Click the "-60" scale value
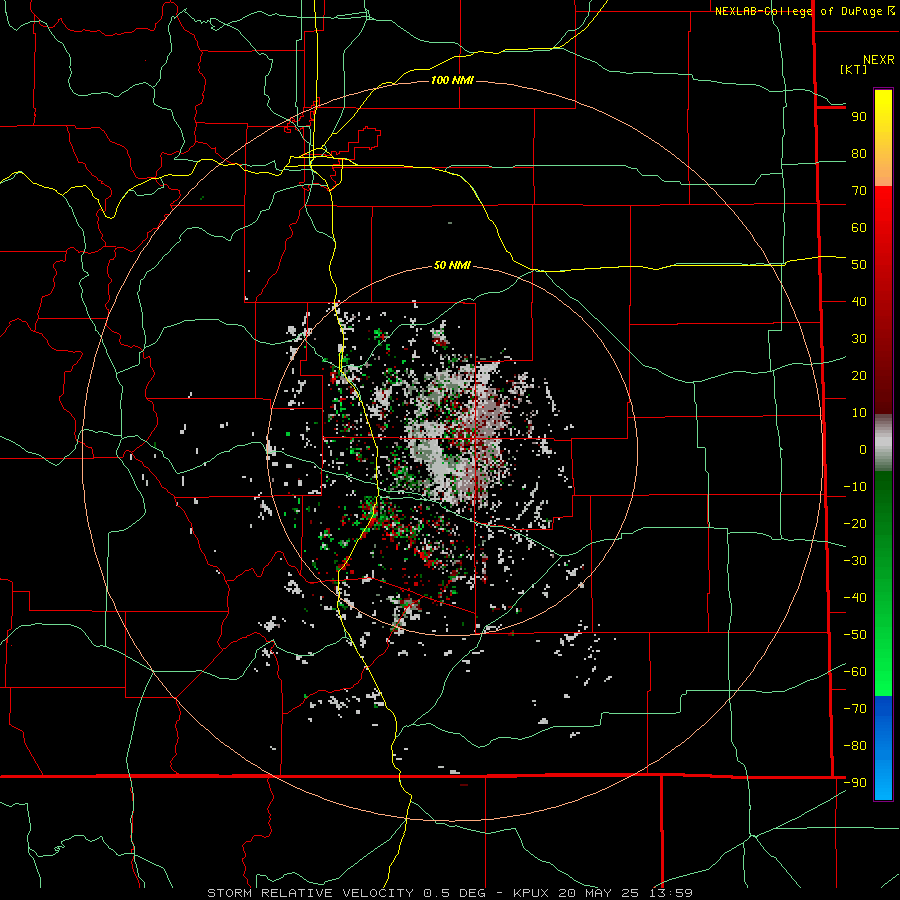The width and height of the screenshot is (900, 900). point(855,672)
